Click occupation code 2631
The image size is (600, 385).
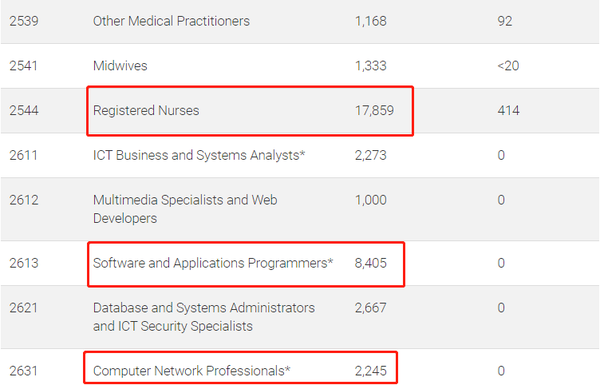[x=23, y=371]
